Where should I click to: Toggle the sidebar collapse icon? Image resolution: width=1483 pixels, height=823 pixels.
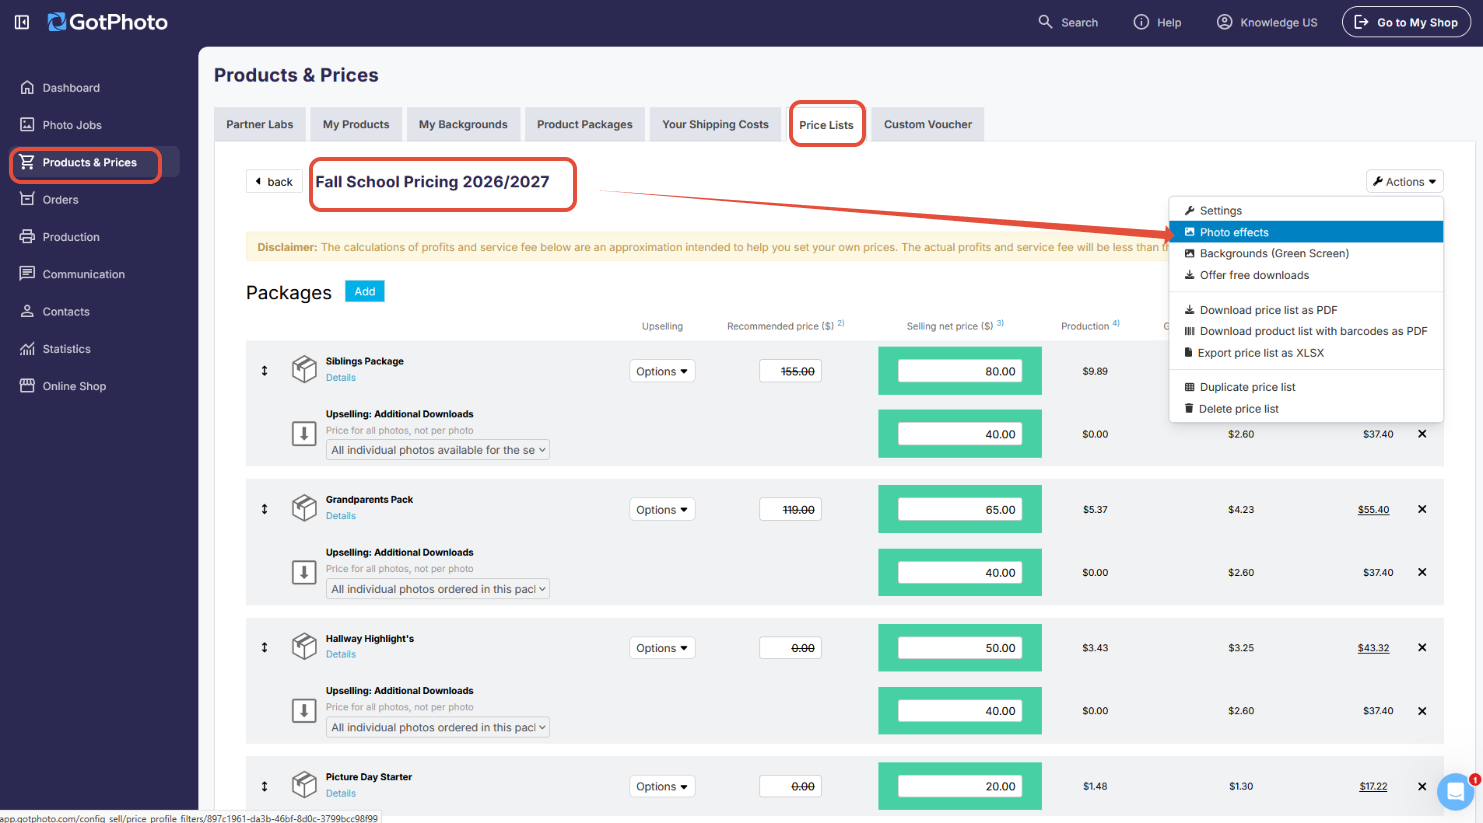[21, 22]
